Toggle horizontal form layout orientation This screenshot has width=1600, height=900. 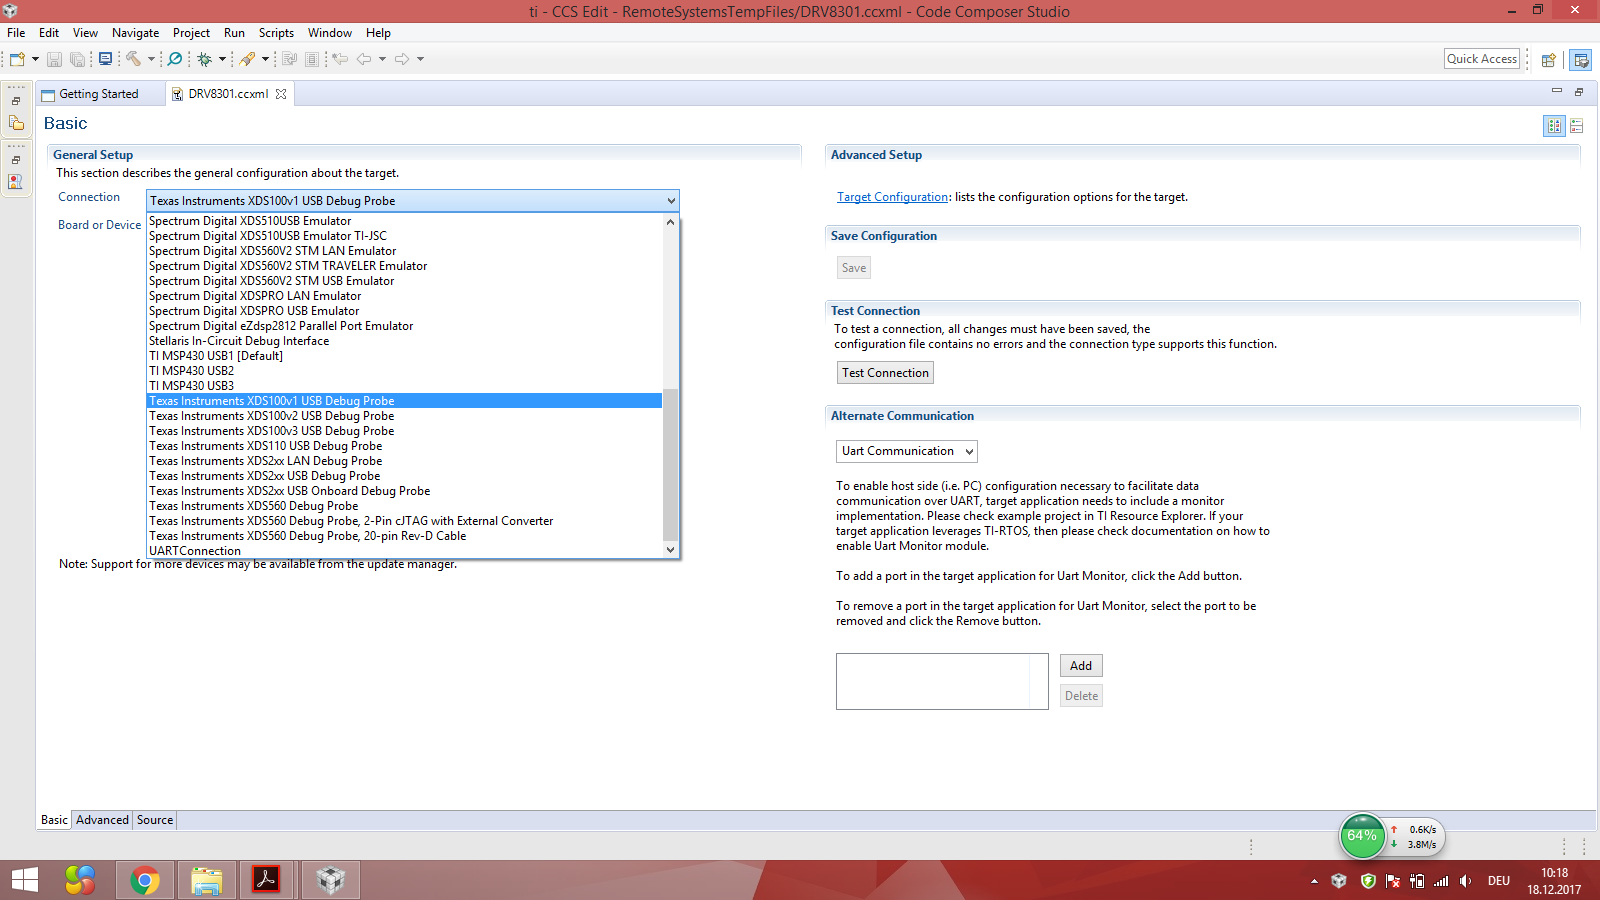click(1577, 126)
